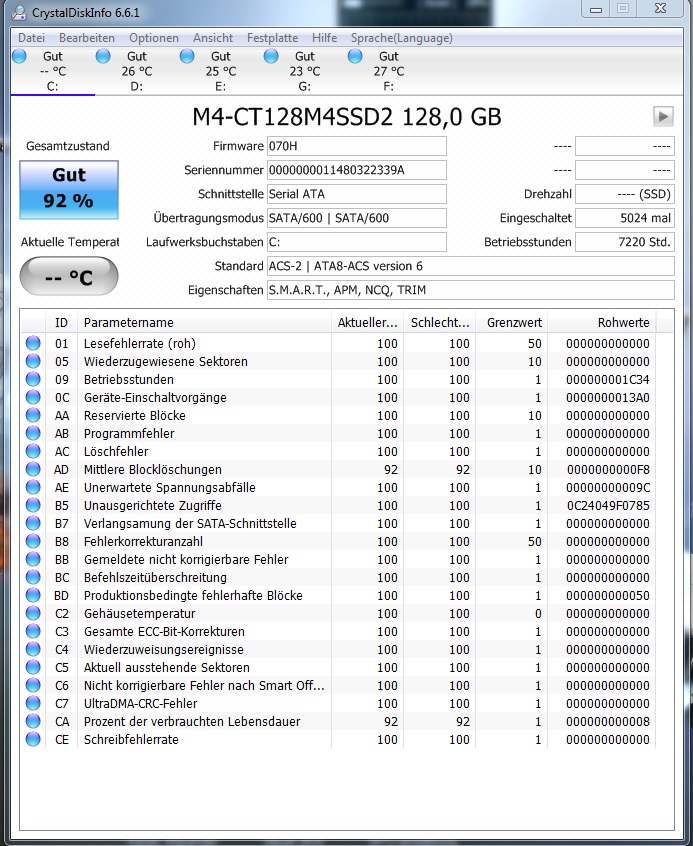
Task: Click the Gut 92 % health status button
Action: coord(69,190)
